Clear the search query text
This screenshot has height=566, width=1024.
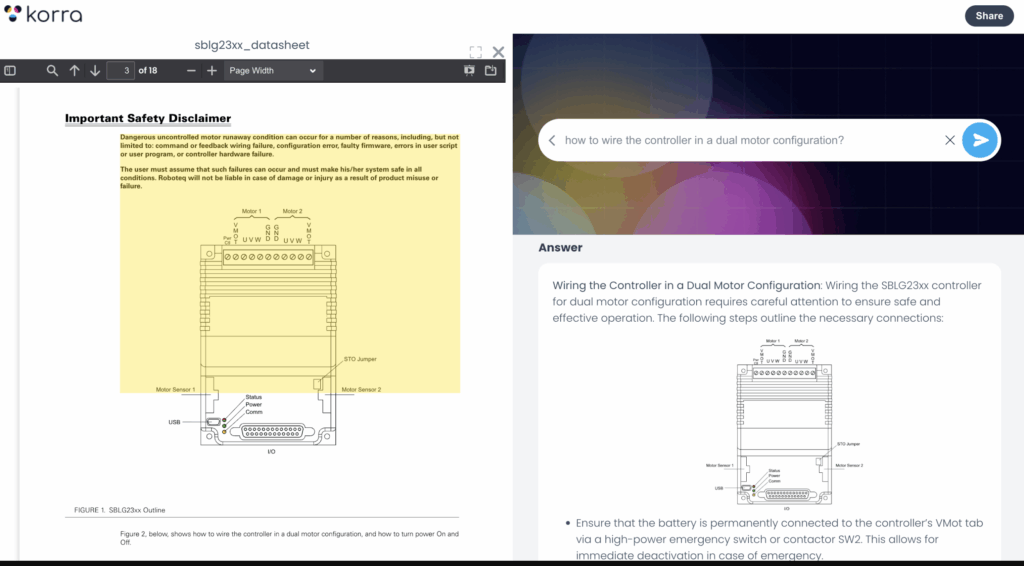coord(950,140)
